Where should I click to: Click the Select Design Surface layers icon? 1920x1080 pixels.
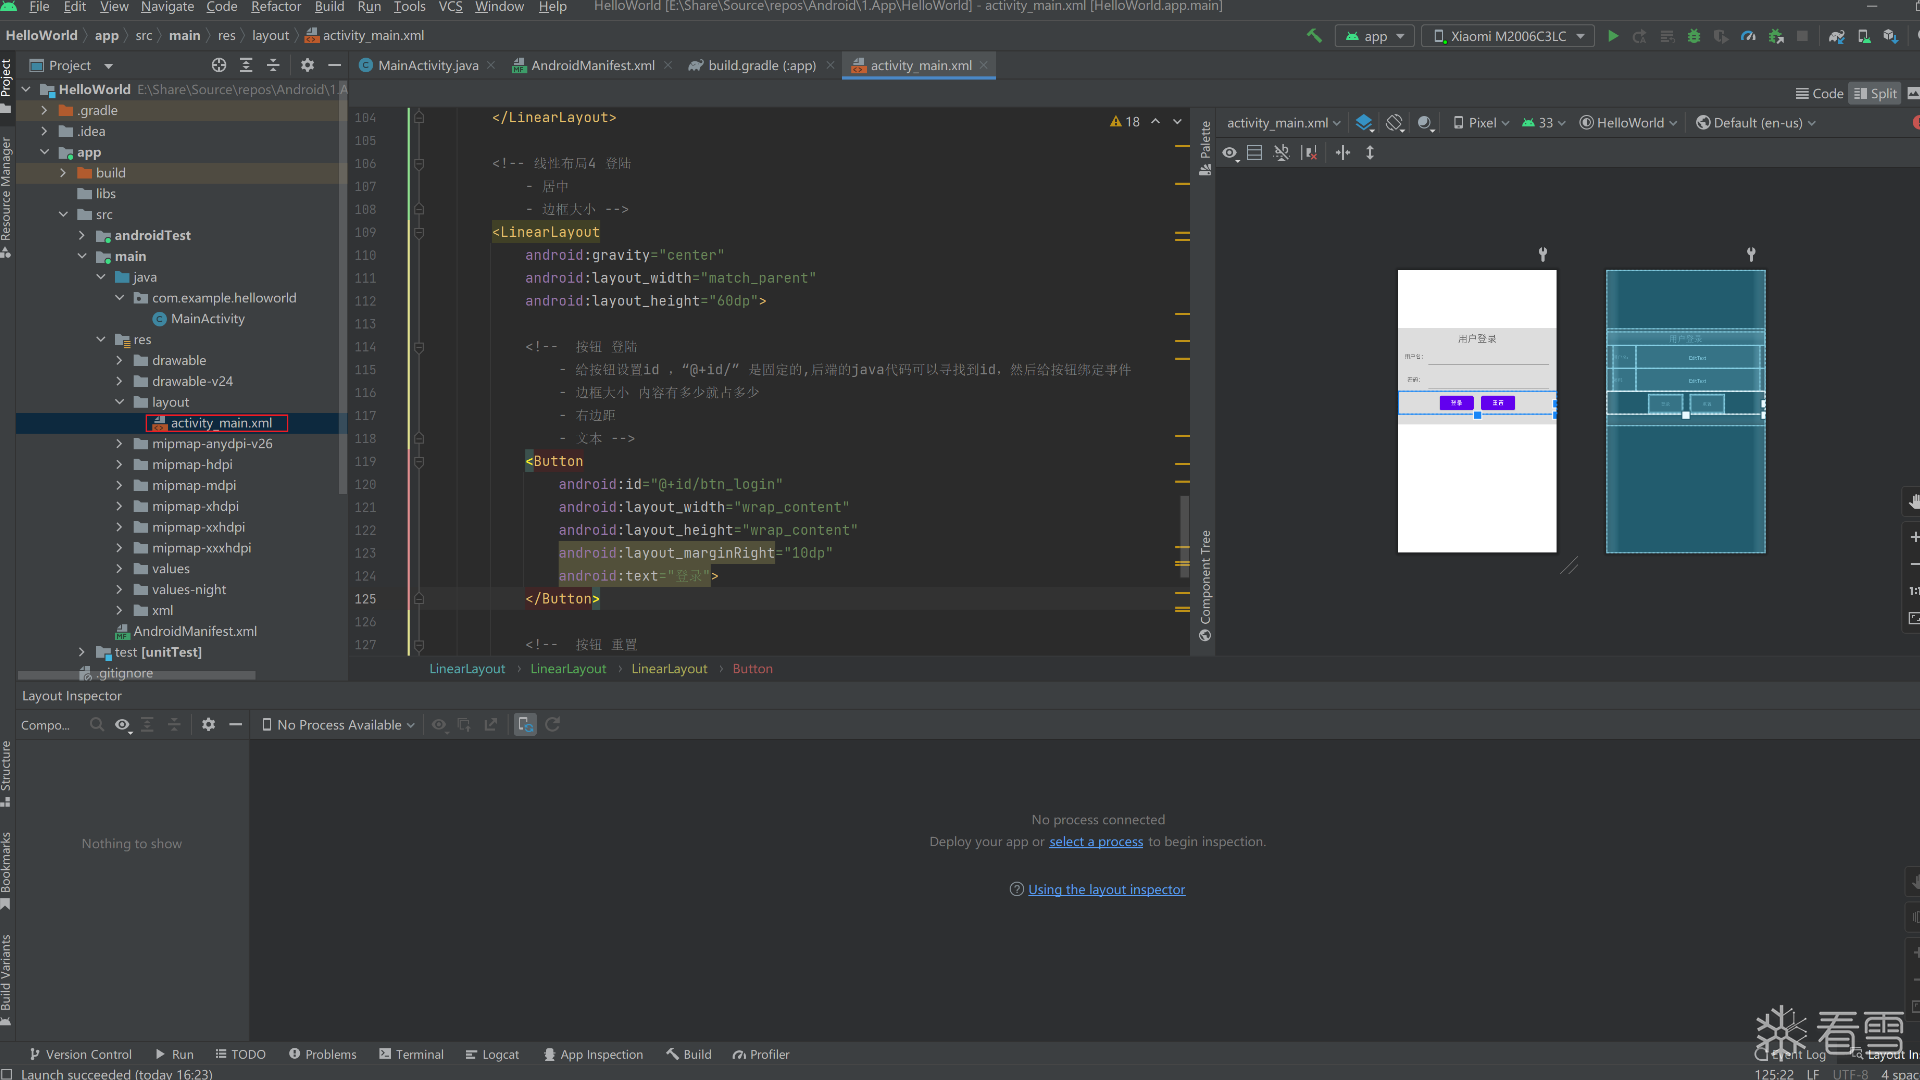[1364, 123]
